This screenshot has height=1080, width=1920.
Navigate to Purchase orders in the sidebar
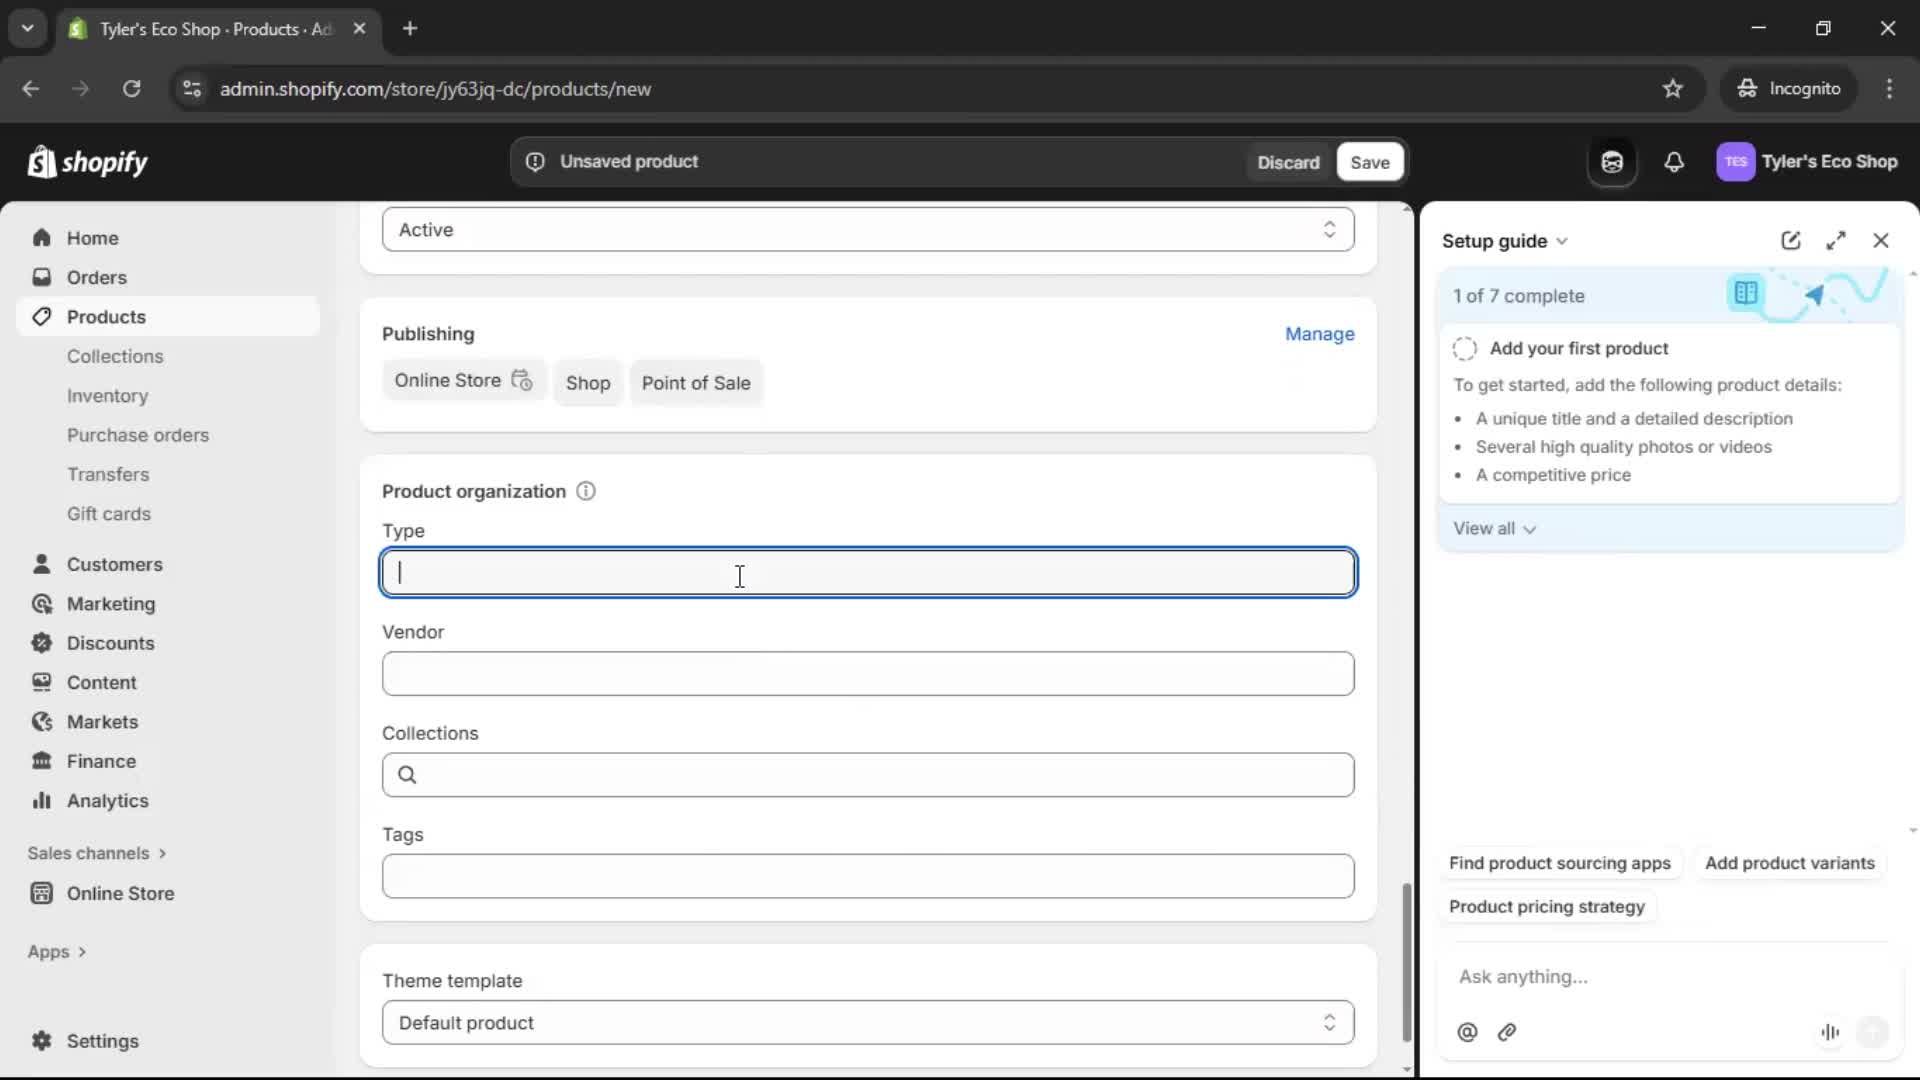(138, 435)
